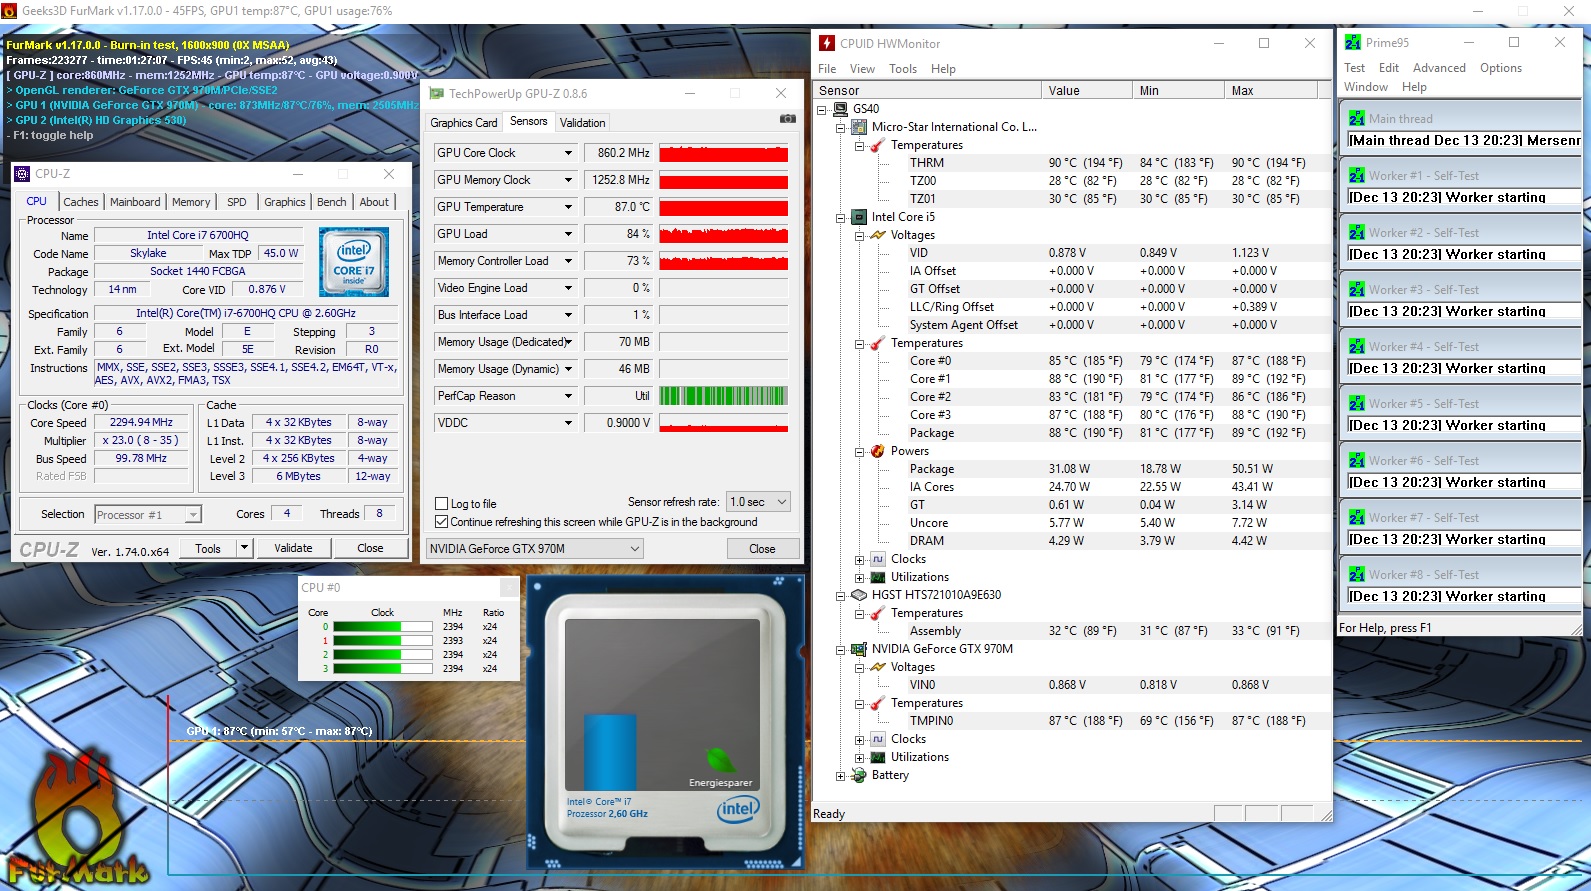Click the PerfCap Reason green graph
This screenshot has height=891, width=1591.
point(724,396)
